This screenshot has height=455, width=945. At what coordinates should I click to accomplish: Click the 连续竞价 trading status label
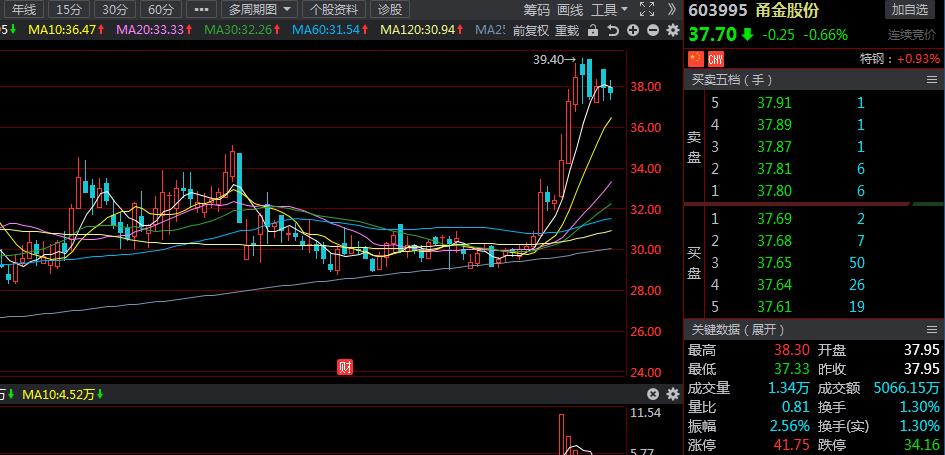click(912, 35)
